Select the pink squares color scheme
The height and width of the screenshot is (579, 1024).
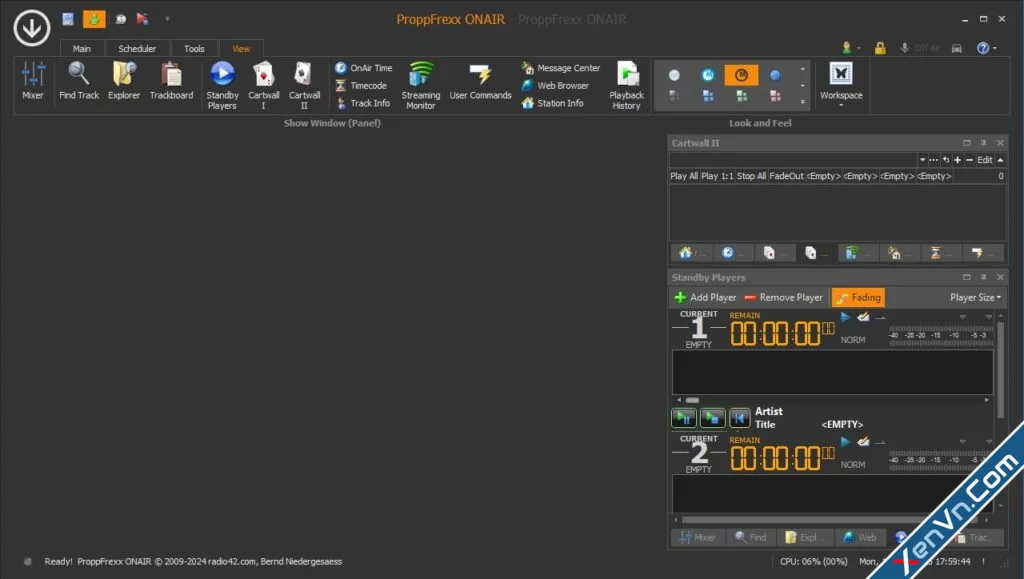[775, 97]
